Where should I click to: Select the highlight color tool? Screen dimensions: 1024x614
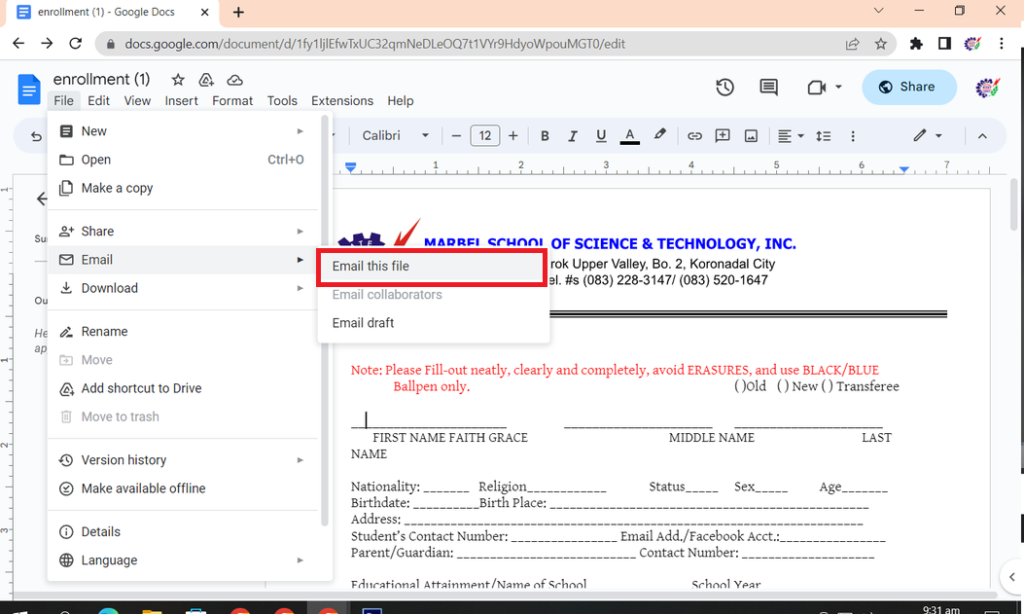coord(659,135)
